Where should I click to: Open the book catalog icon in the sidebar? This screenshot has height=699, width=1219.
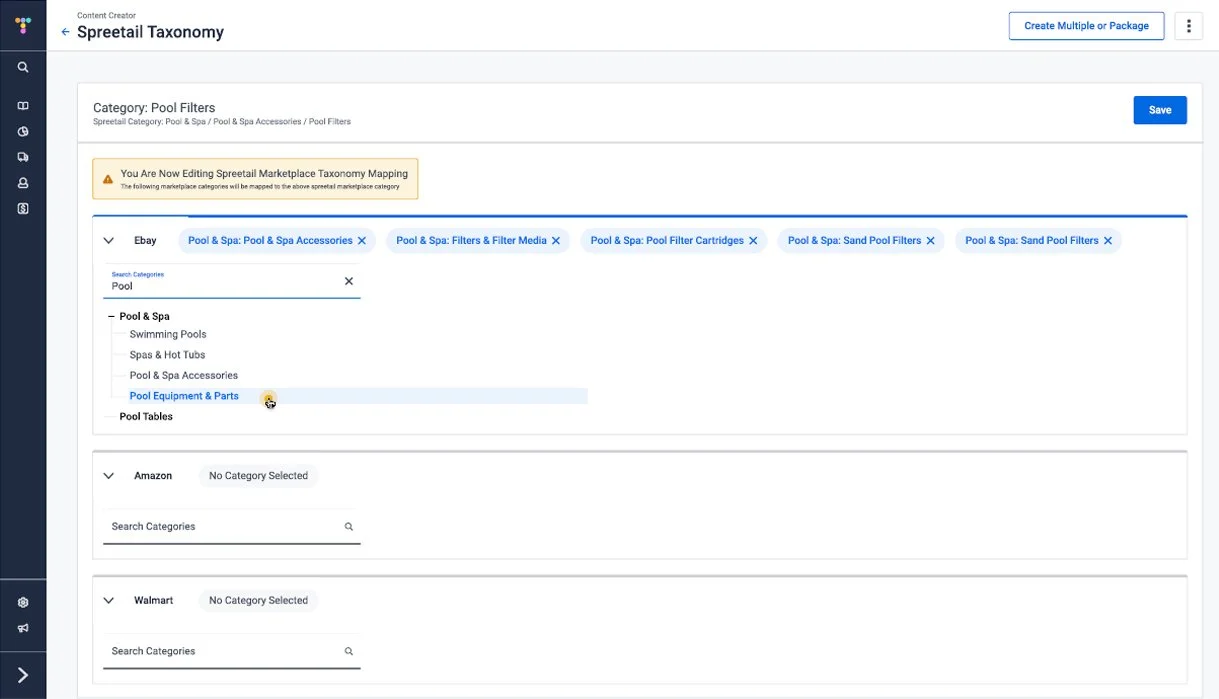point(23,106)
